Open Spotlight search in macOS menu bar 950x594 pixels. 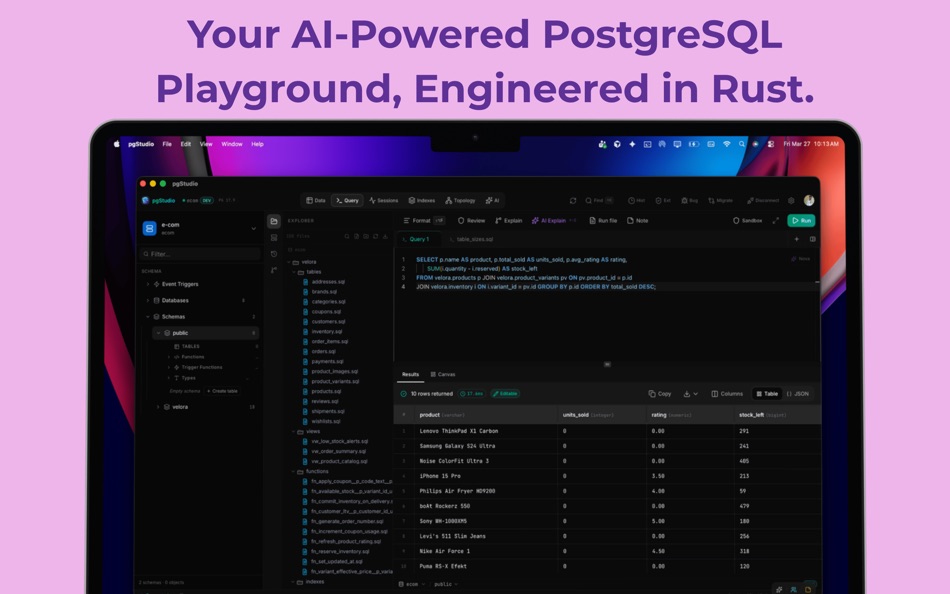(741, 144)
